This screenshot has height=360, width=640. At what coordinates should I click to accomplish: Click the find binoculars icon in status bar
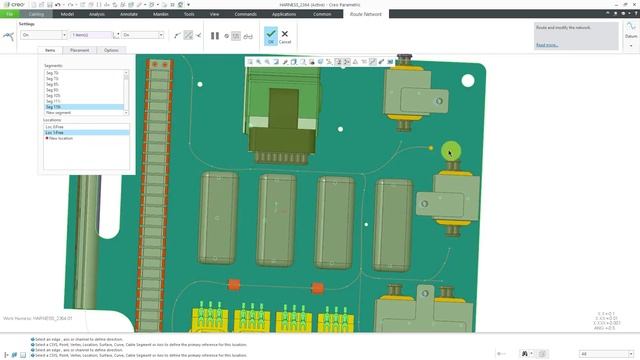pos(524,353)
